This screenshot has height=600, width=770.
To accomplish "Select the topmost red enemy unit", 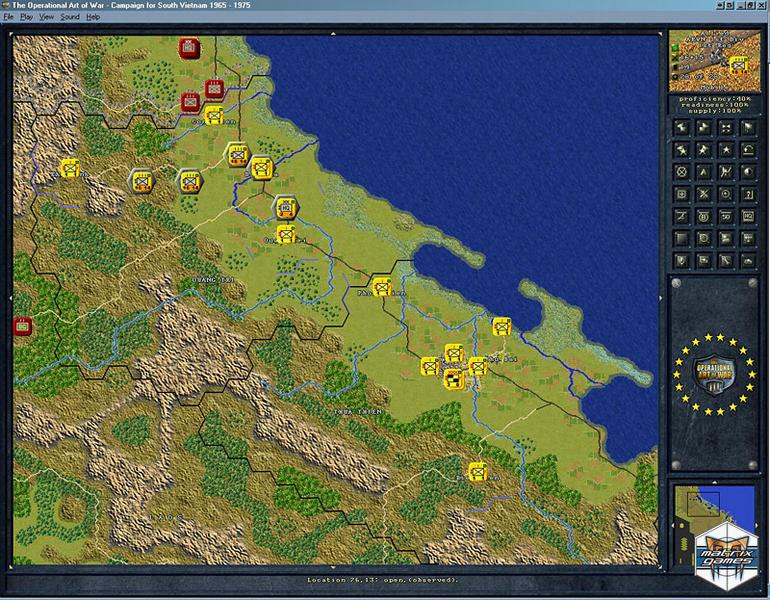I will pyautogui.click(x=189, y=48).
